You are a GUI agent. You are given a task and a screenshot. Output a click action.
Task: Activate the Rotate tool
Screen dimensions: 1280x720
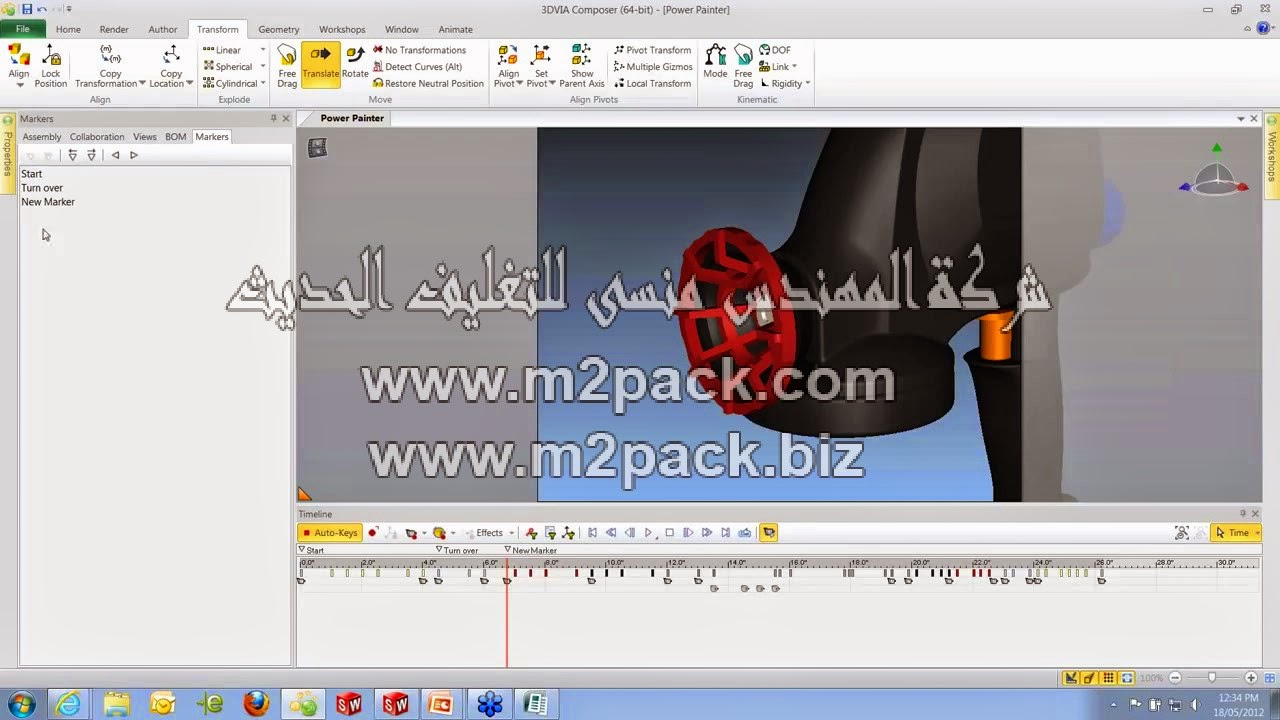[355, 62]
